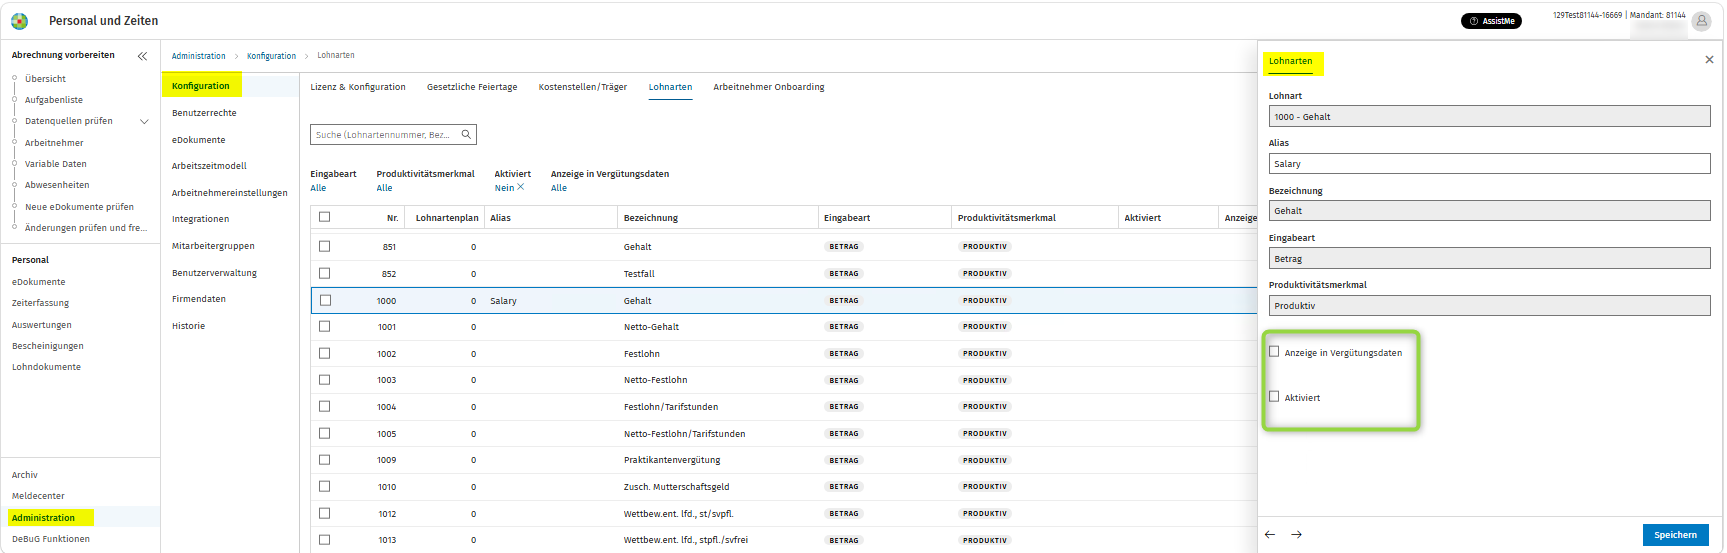The width and height of the screenshot is (1727, 553).
Task: Open Benutzerrechte settings
Action: (x=204, y=113)
